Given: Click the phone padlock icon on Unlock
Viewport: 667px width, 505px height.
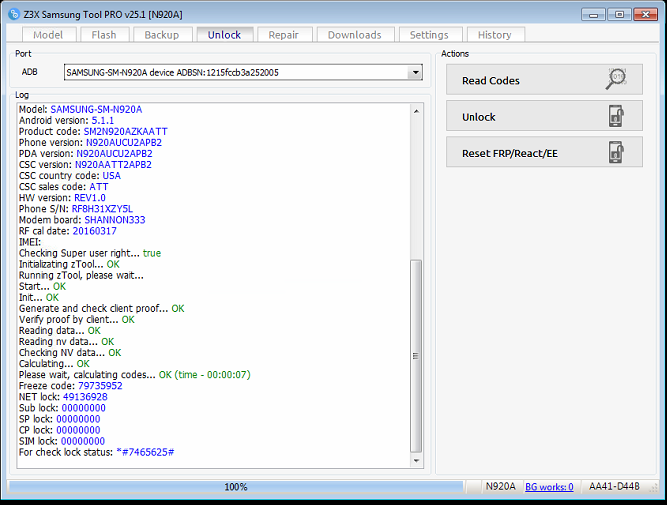Looking at the screenshot, I should (616, 116).
